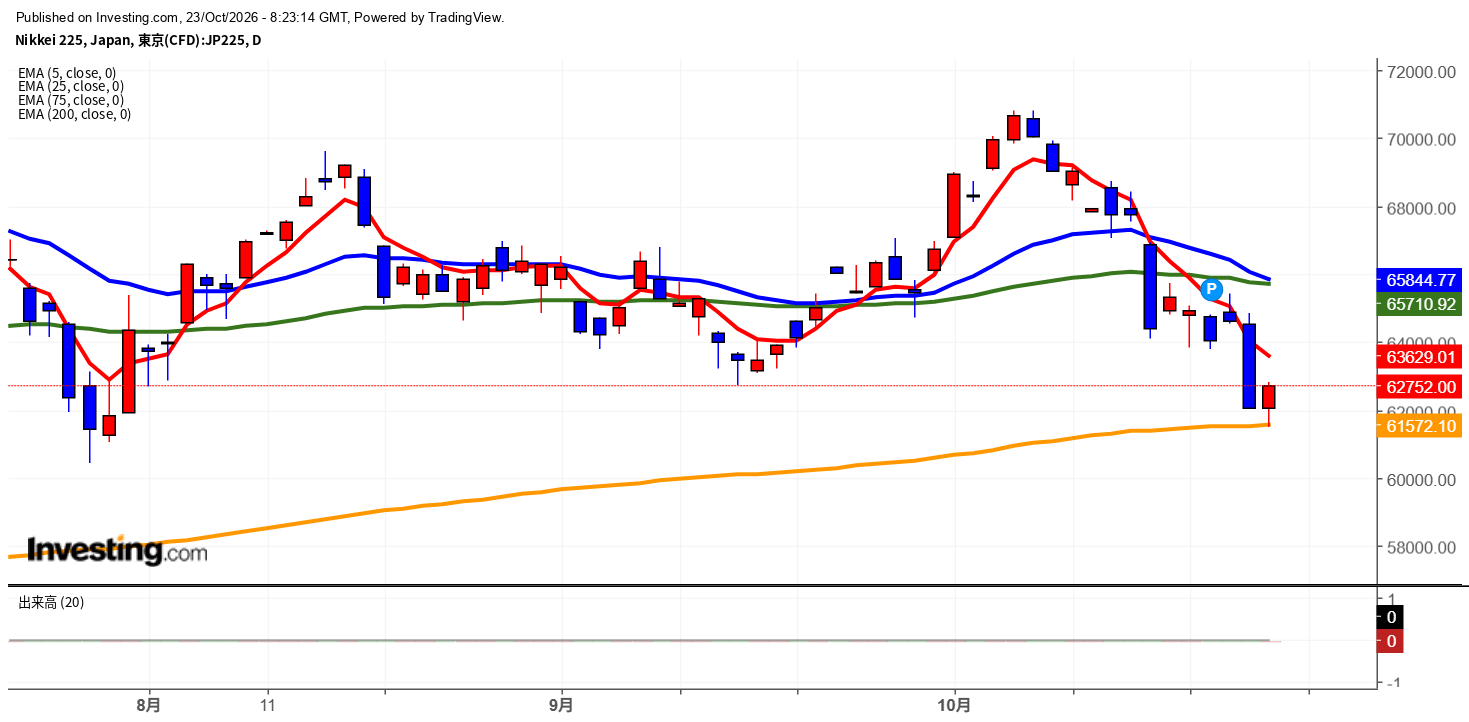Click the 8月 time axis label

click(x=149, y=704)
